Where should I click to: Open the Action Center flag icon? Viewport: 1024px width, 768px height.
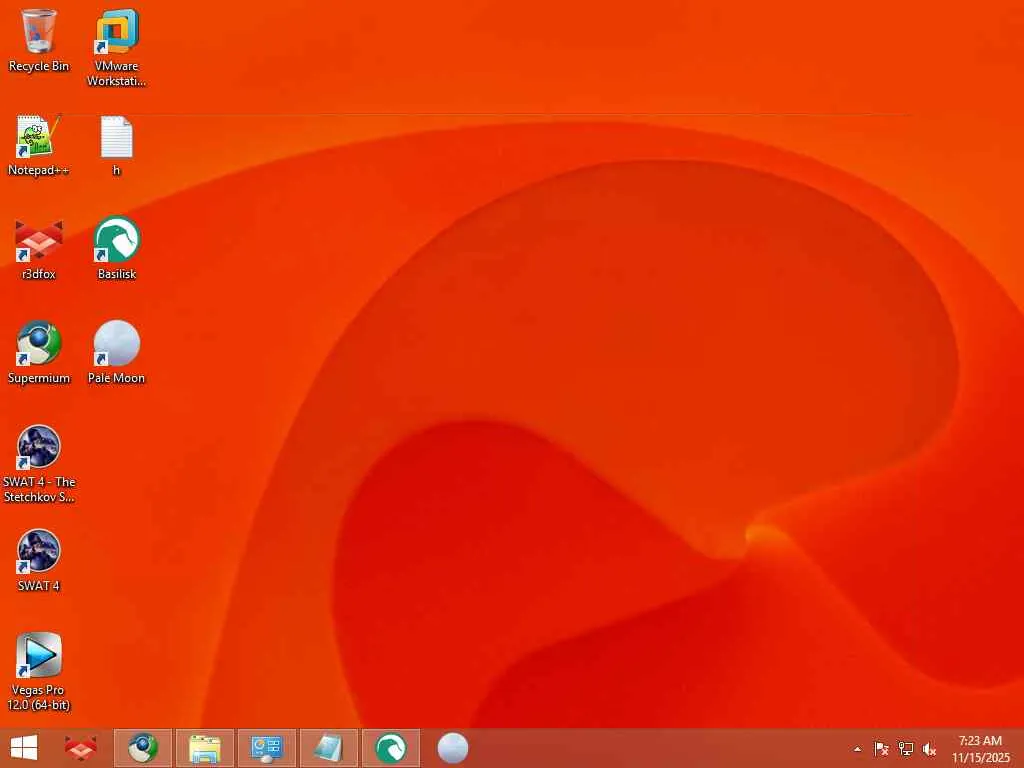[x=881, y=749]
